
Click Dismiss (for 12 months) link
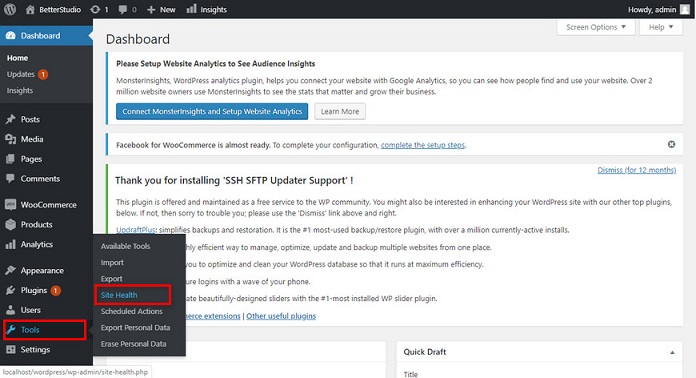tap(637, 170)
